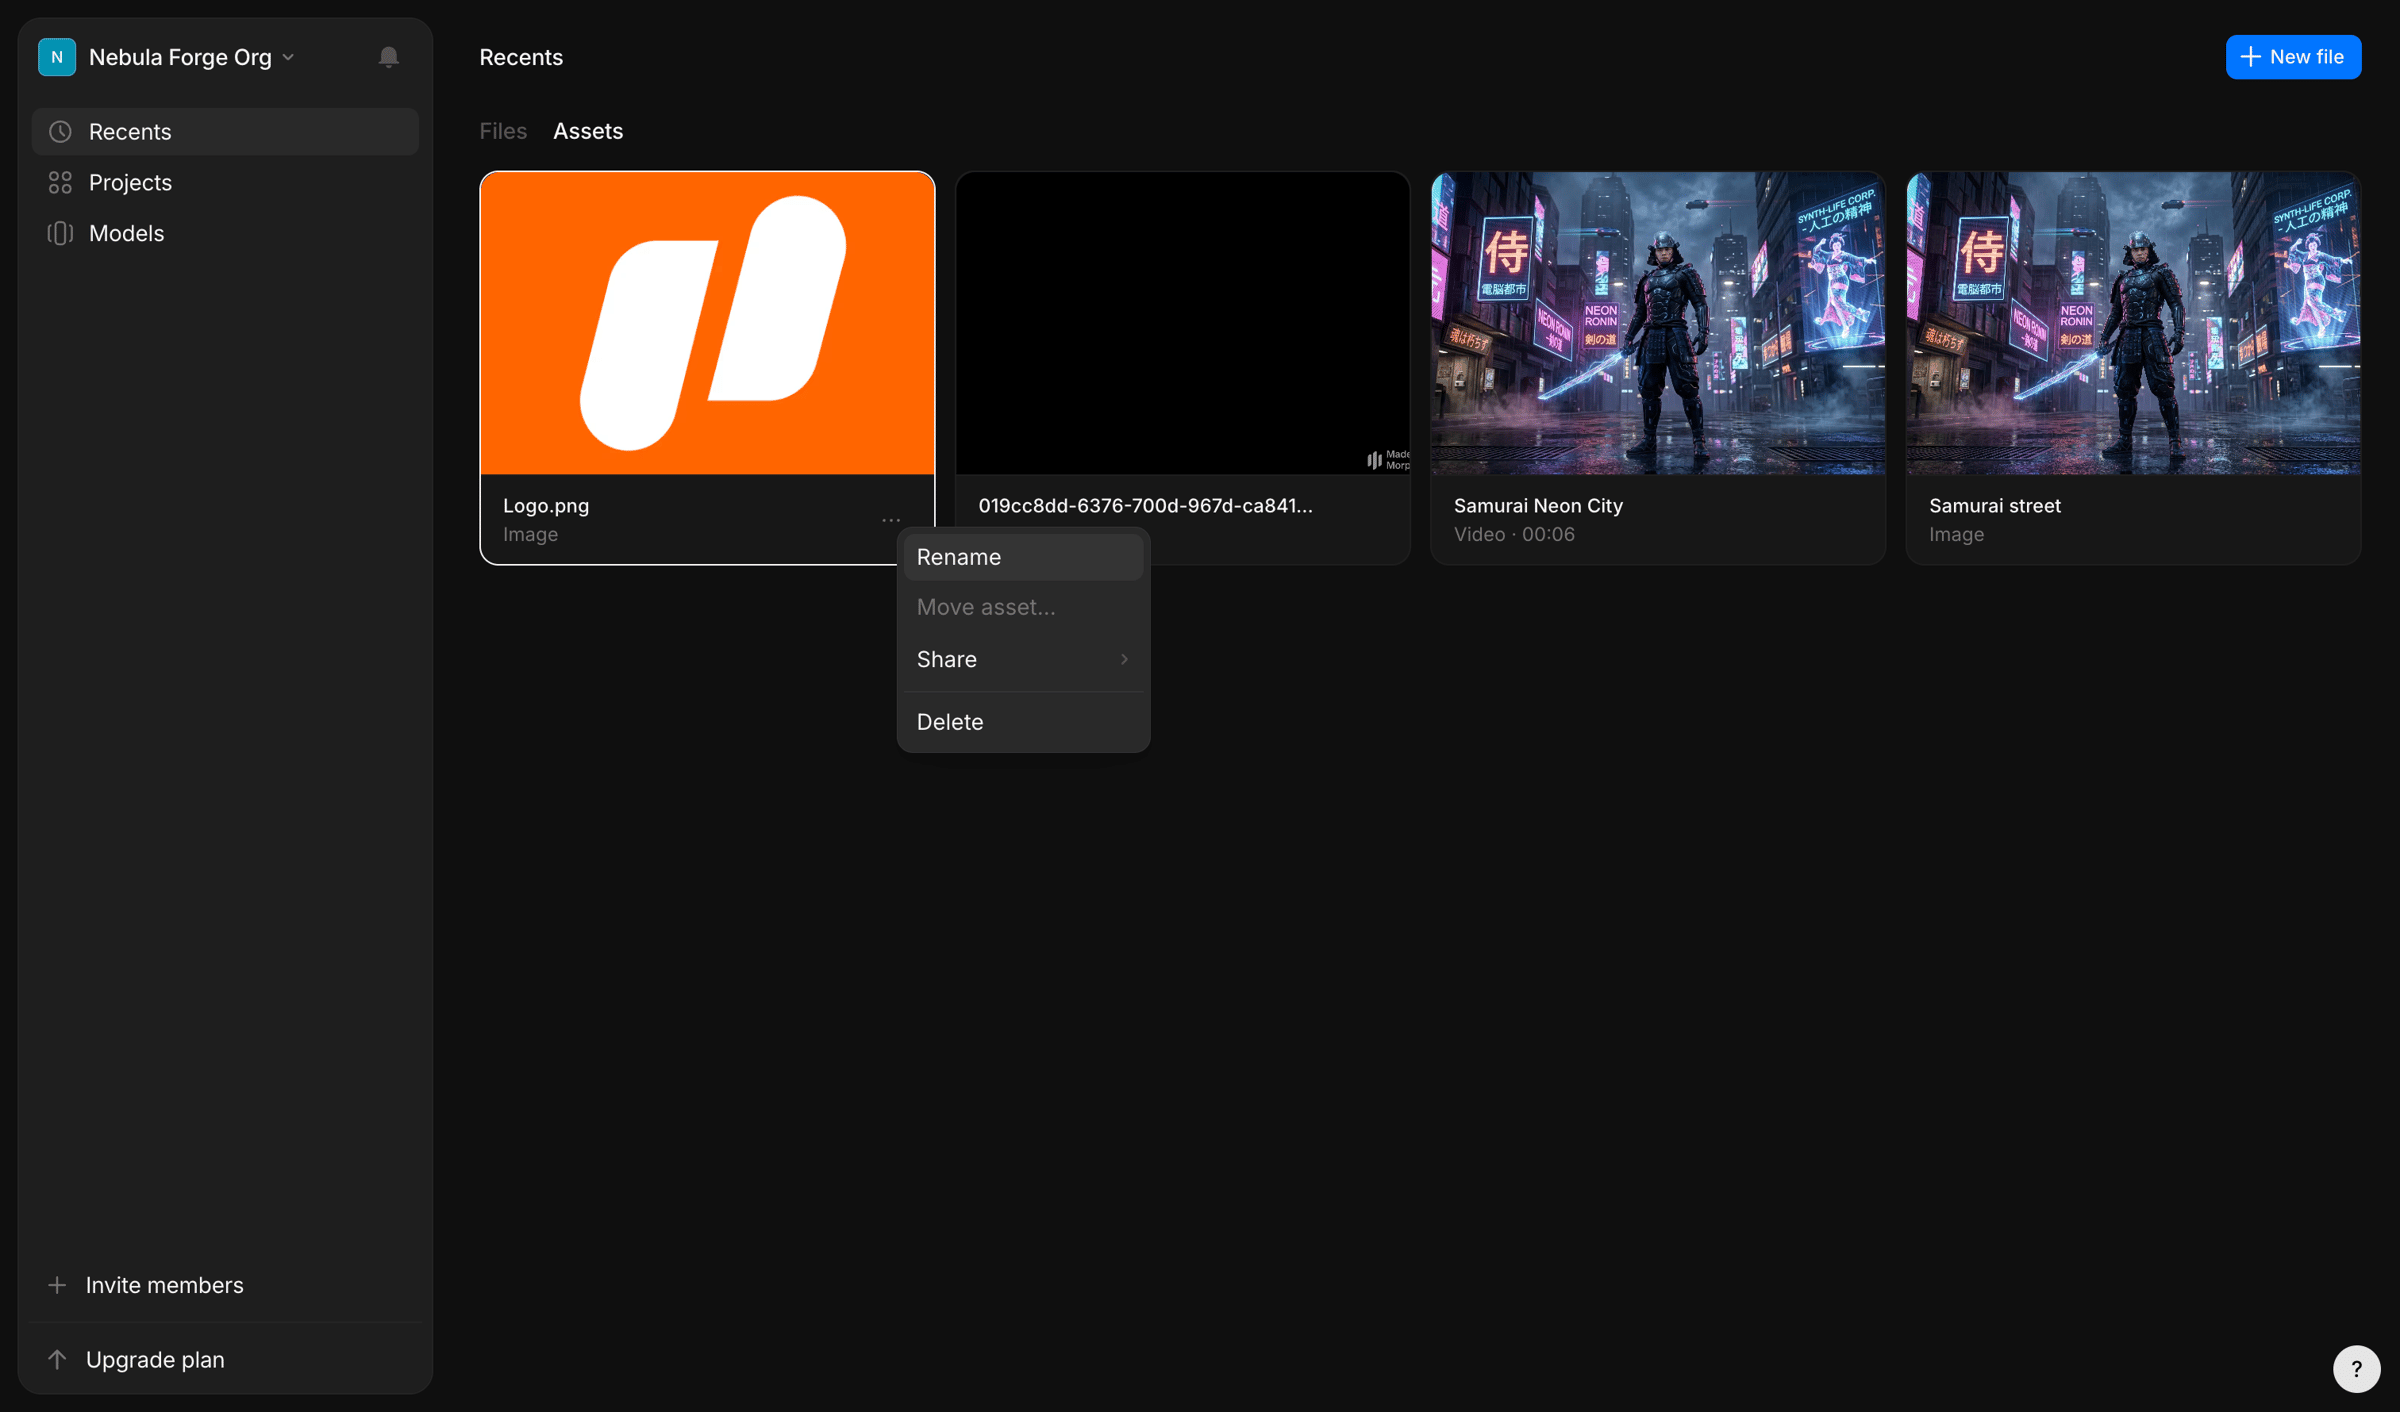Switch to the Files tab
Screen dimensions: 2400x1412
pyautogui.click(x=503, y=131)
